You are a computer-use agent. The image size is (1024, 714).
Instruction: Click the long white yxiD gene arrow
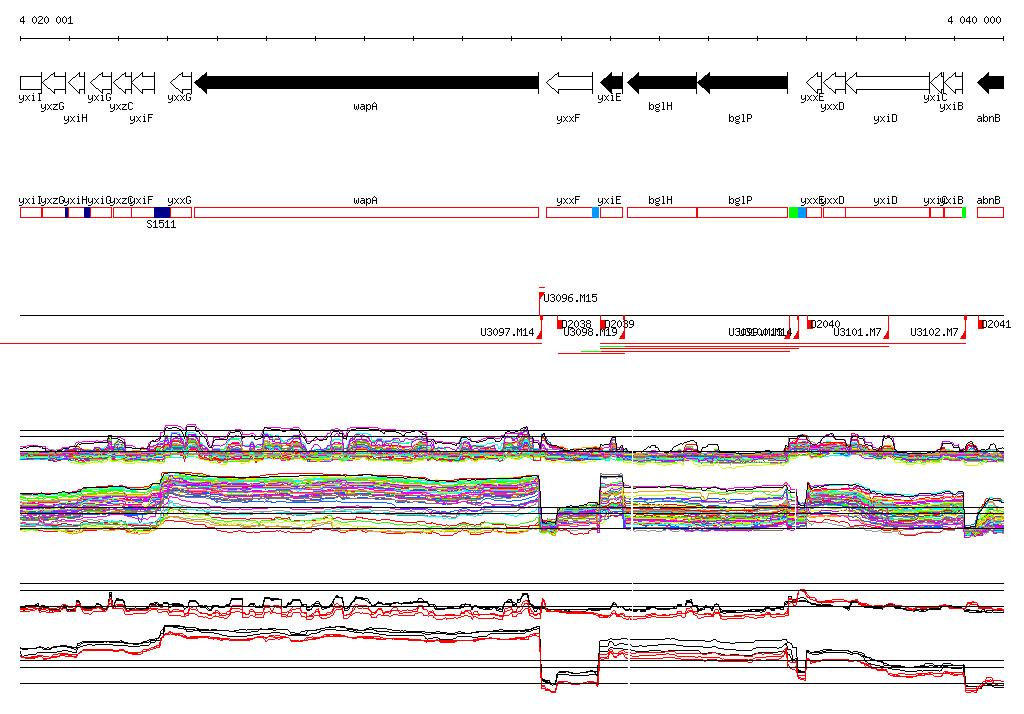(x=888, y=83)
